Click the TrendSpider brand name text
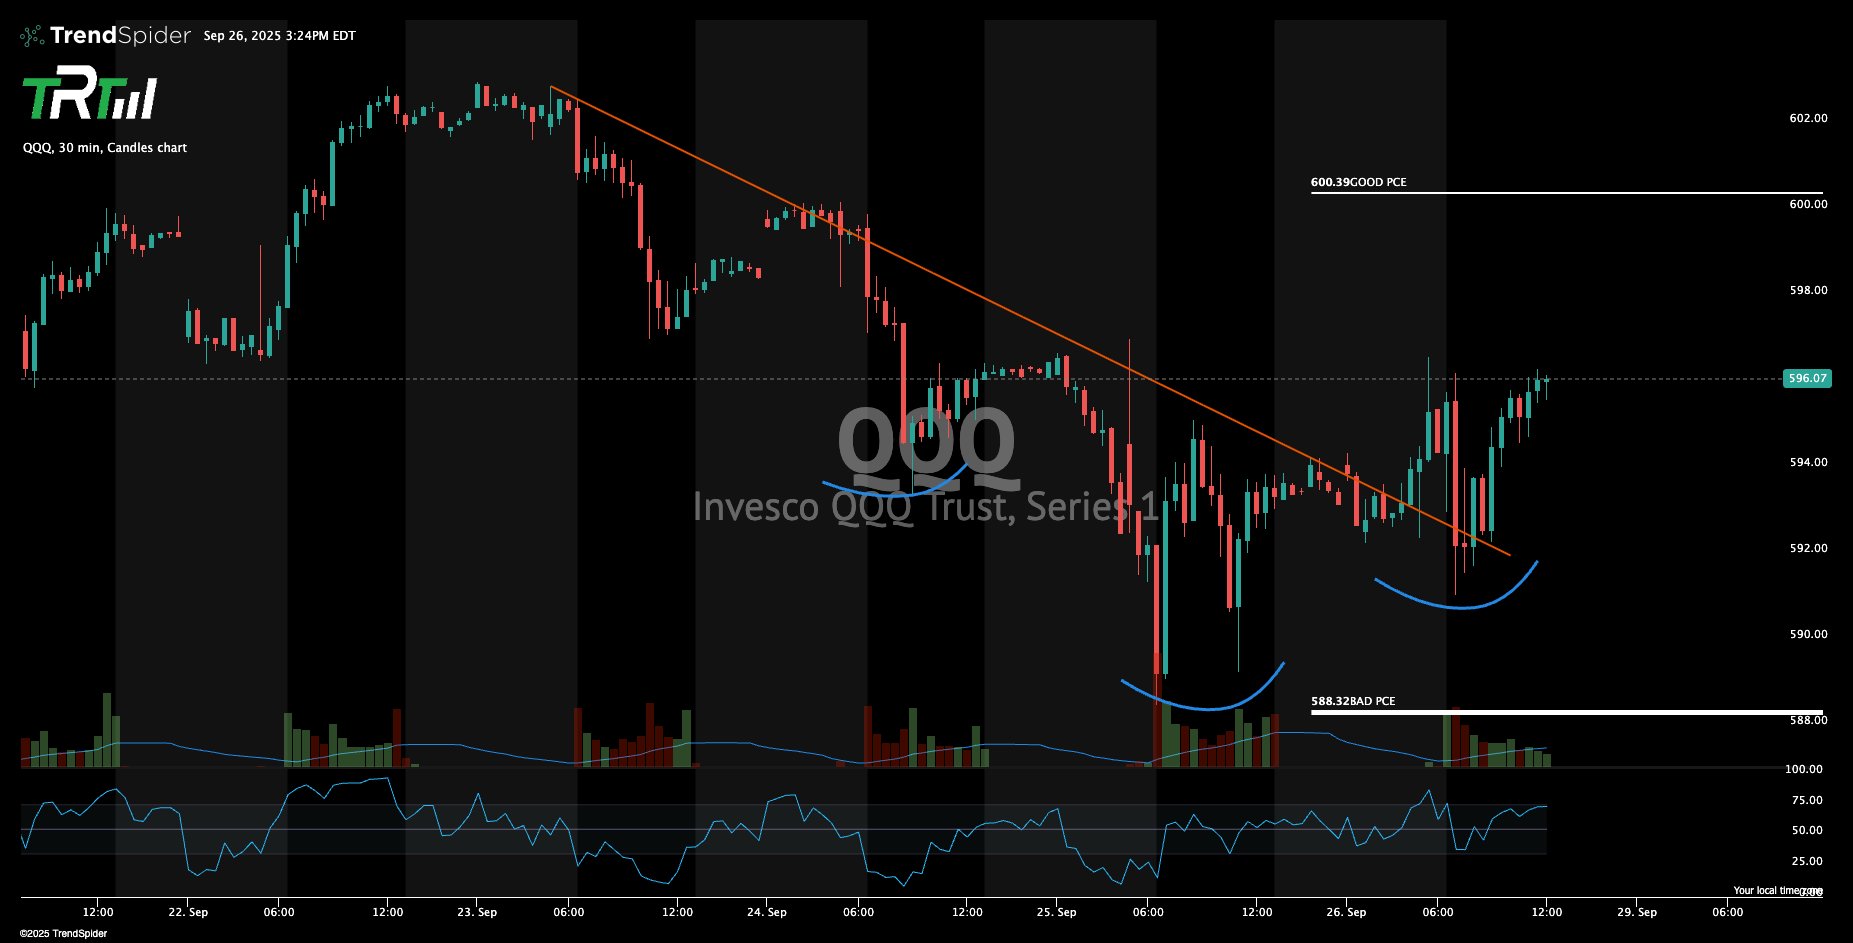Viewport: 1853px width, 943px height. (120, 36)
